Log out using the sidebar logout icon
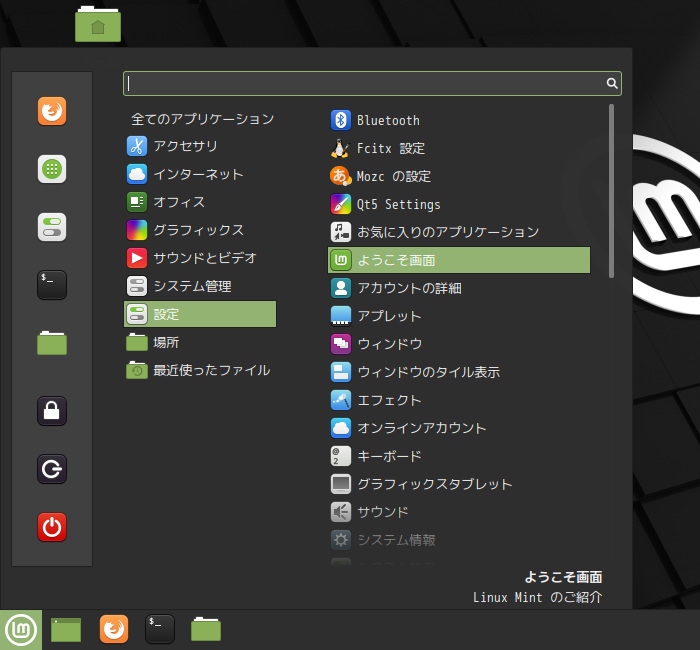700x650 pixels. (x=52, y=469)
